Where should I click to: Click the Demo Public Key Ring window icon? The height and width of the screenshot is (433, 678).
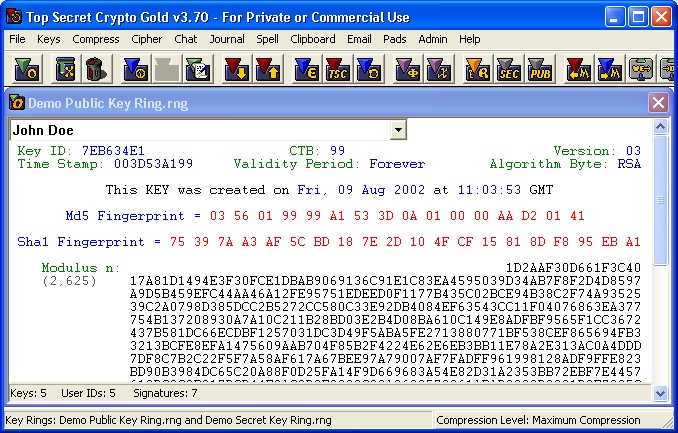click(16, 103)
